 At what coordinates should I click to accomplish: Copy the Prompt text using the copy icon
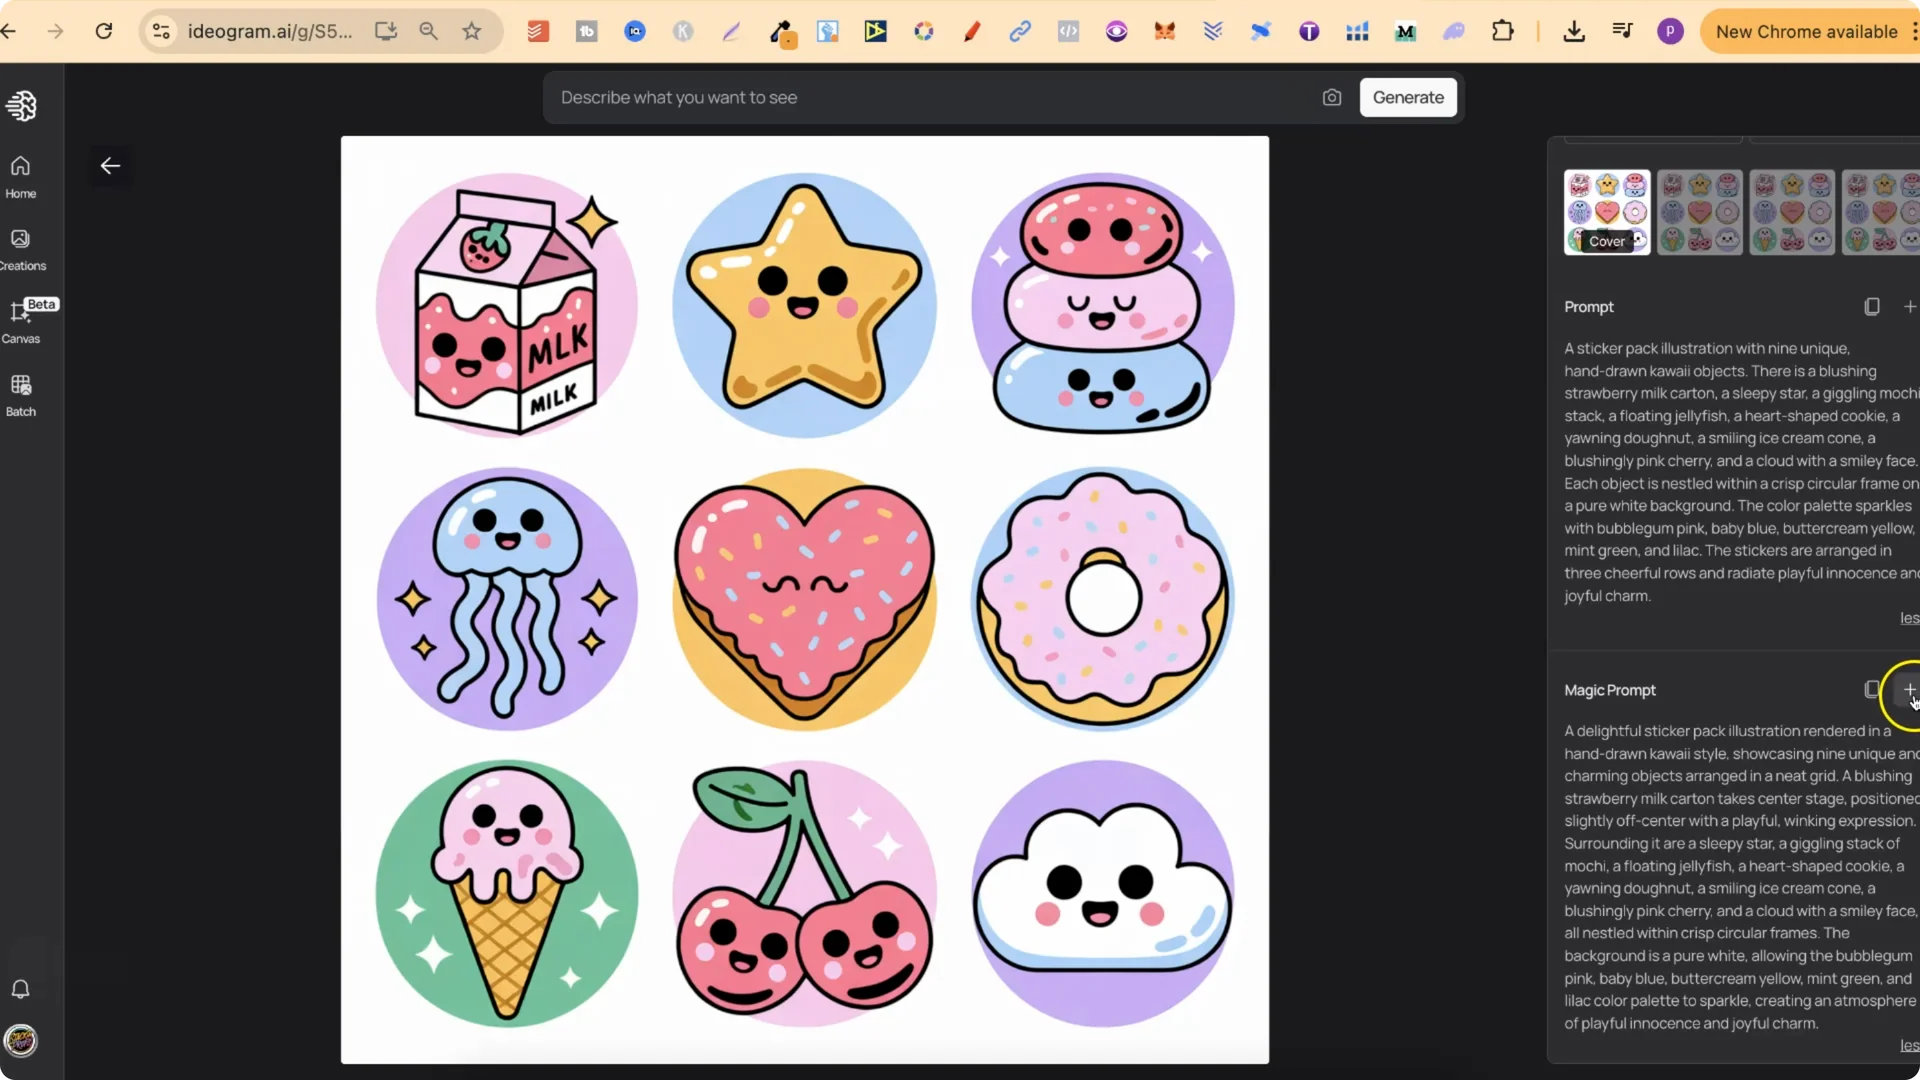point(1871,306)
